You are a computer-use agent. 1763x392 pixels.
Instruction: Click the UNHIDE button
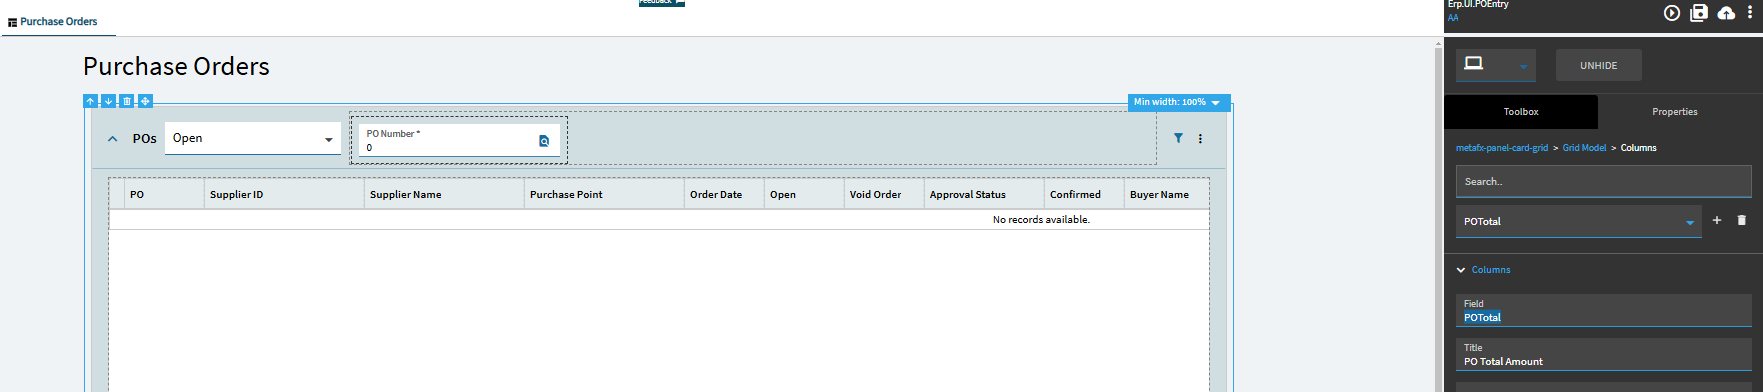click(1598, 65)
